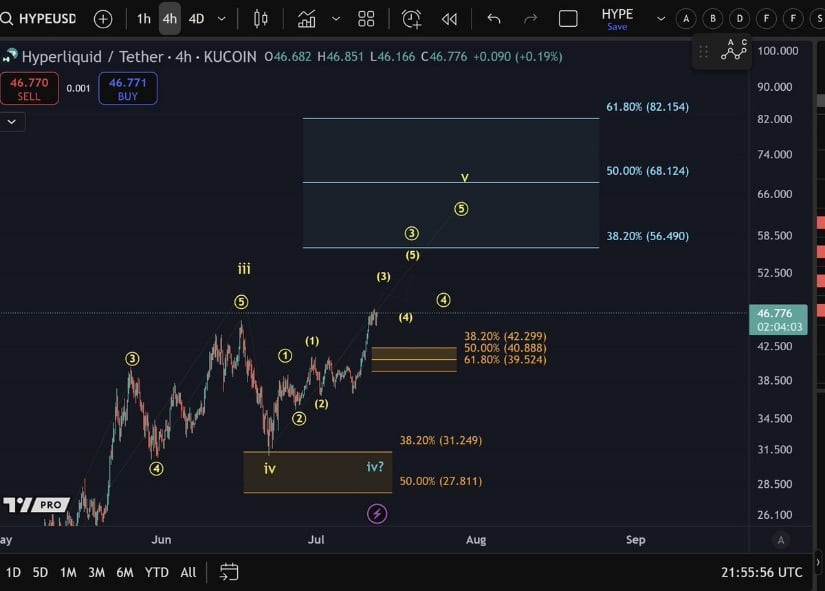Set range to 3M
Screen dimensions: 825x591
coord(96,572)
